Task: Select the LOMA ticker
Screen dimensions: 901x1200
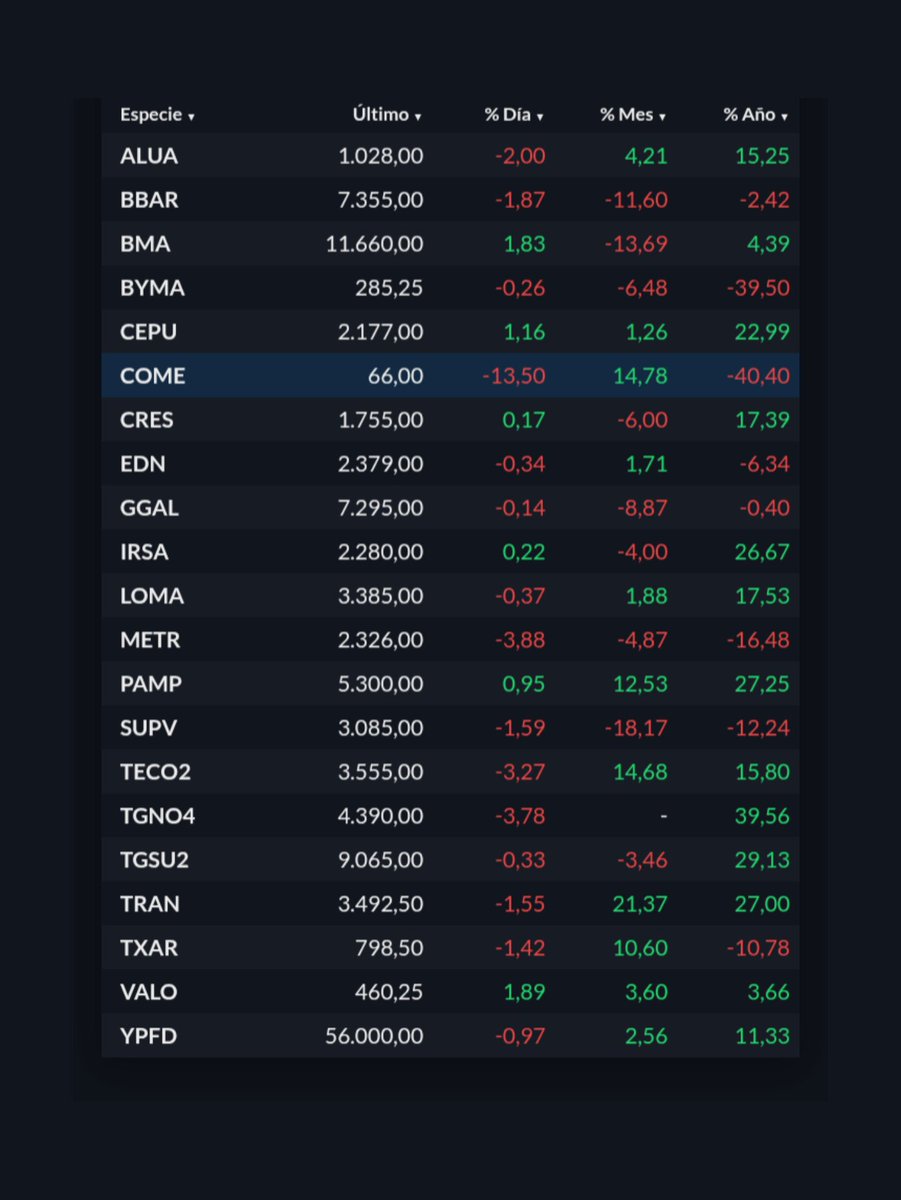Action: tap(152, 596)
